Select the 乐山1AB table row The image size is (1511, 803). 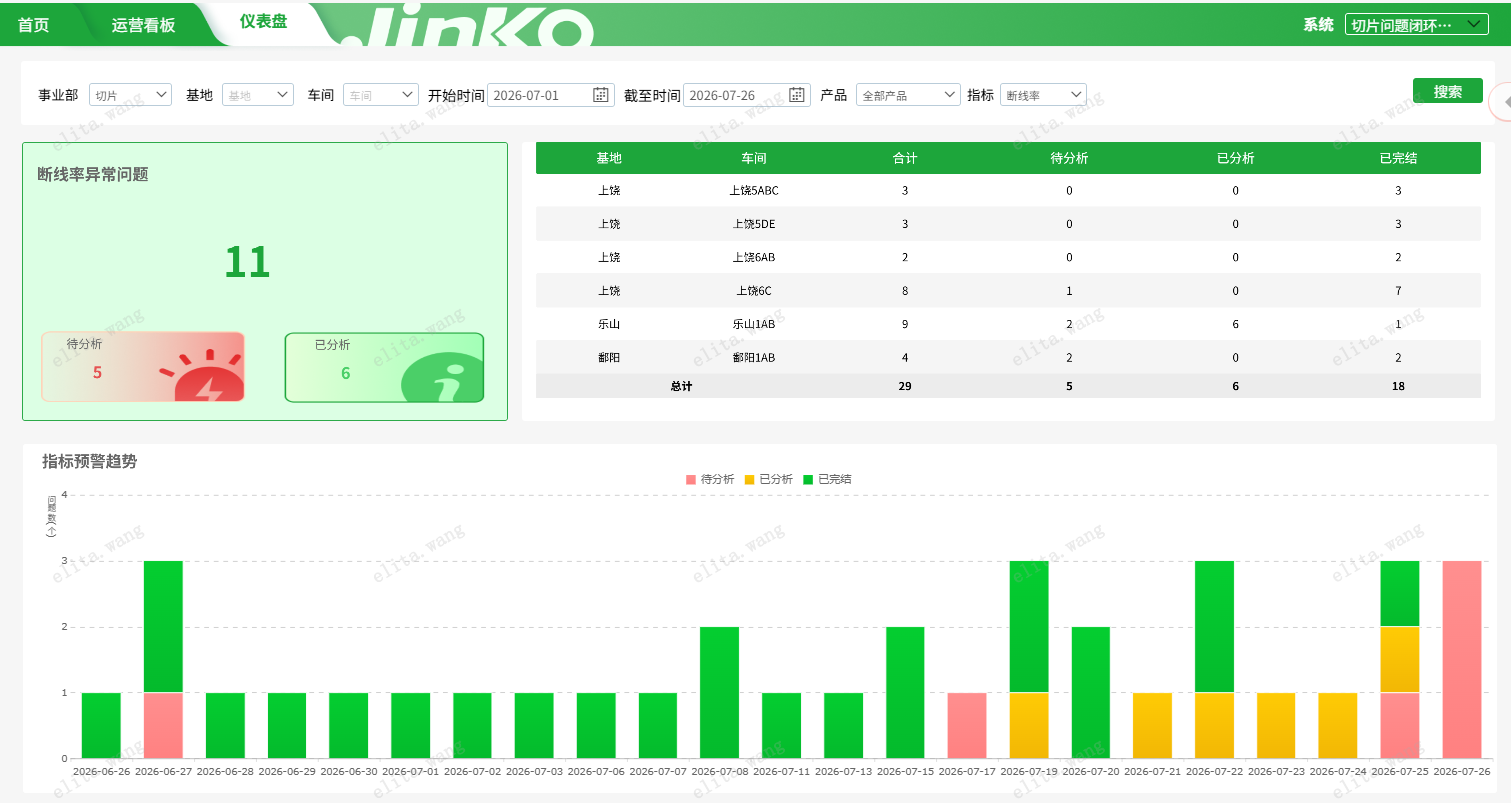tap(1008, 324)
